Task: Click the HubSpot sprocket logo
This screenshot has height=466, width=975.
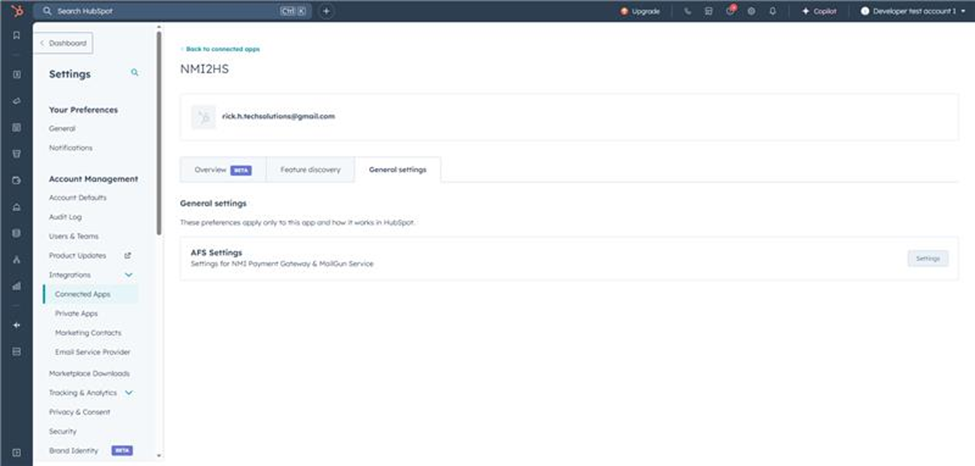Action: point(17,11)
